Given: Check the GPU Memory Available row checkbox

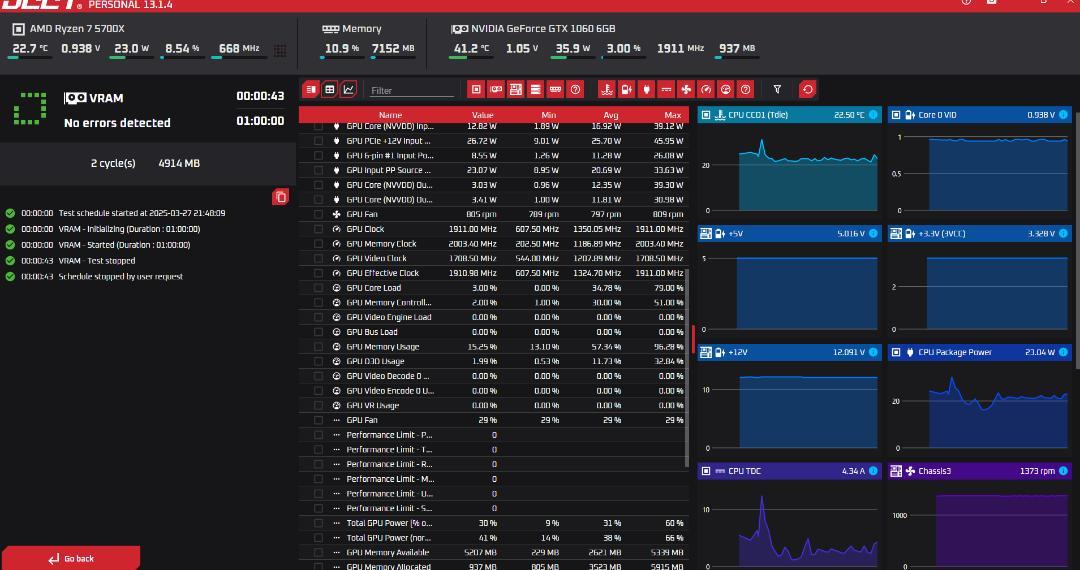Looking at the screenshot, I should (x=318, y=552).
